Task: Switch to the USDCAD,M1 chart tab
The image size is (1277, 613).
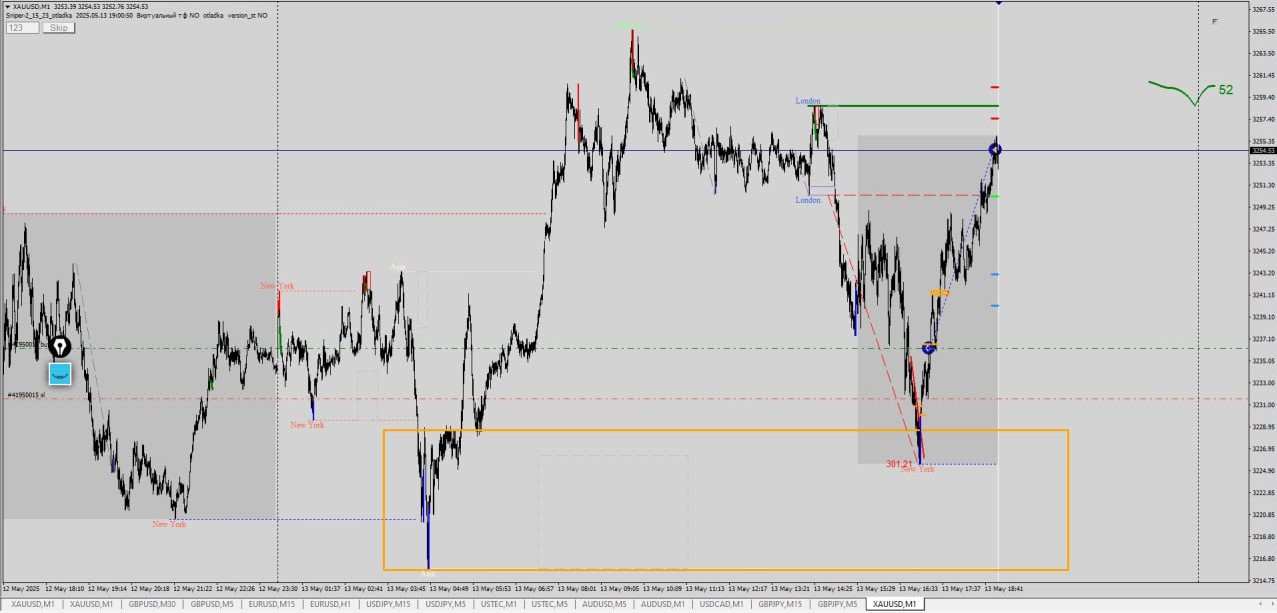Action: pos(720,604)
